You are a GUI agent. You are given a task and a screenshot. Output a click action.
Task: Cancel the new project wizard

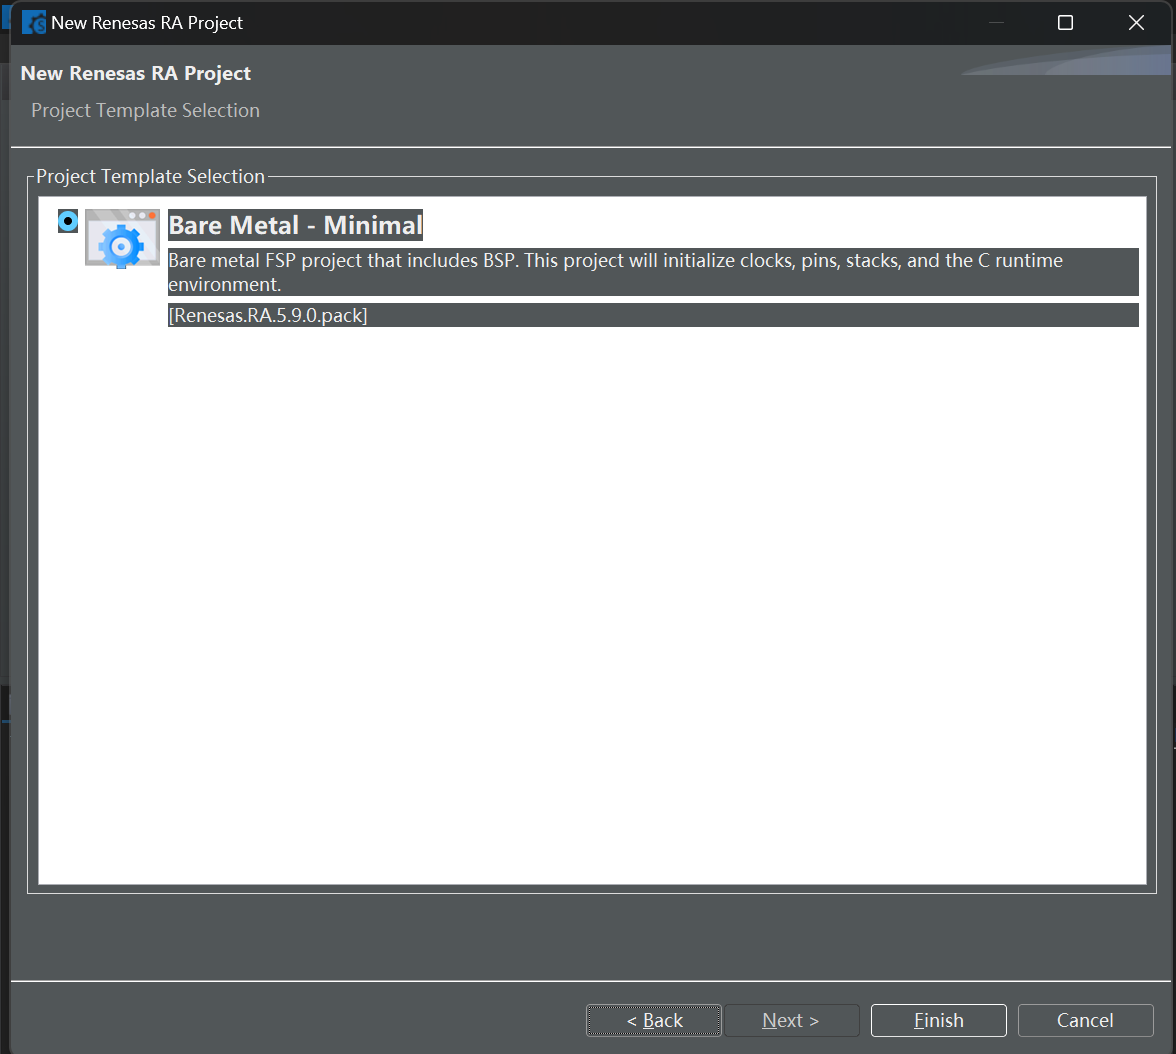pos(1084,1020)
